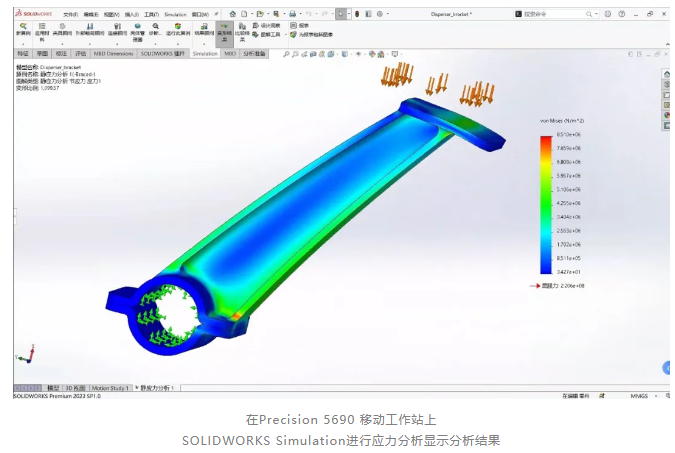Open the 工具(T) Tools menu
675x453 pixels.
[x=152, y=14]
